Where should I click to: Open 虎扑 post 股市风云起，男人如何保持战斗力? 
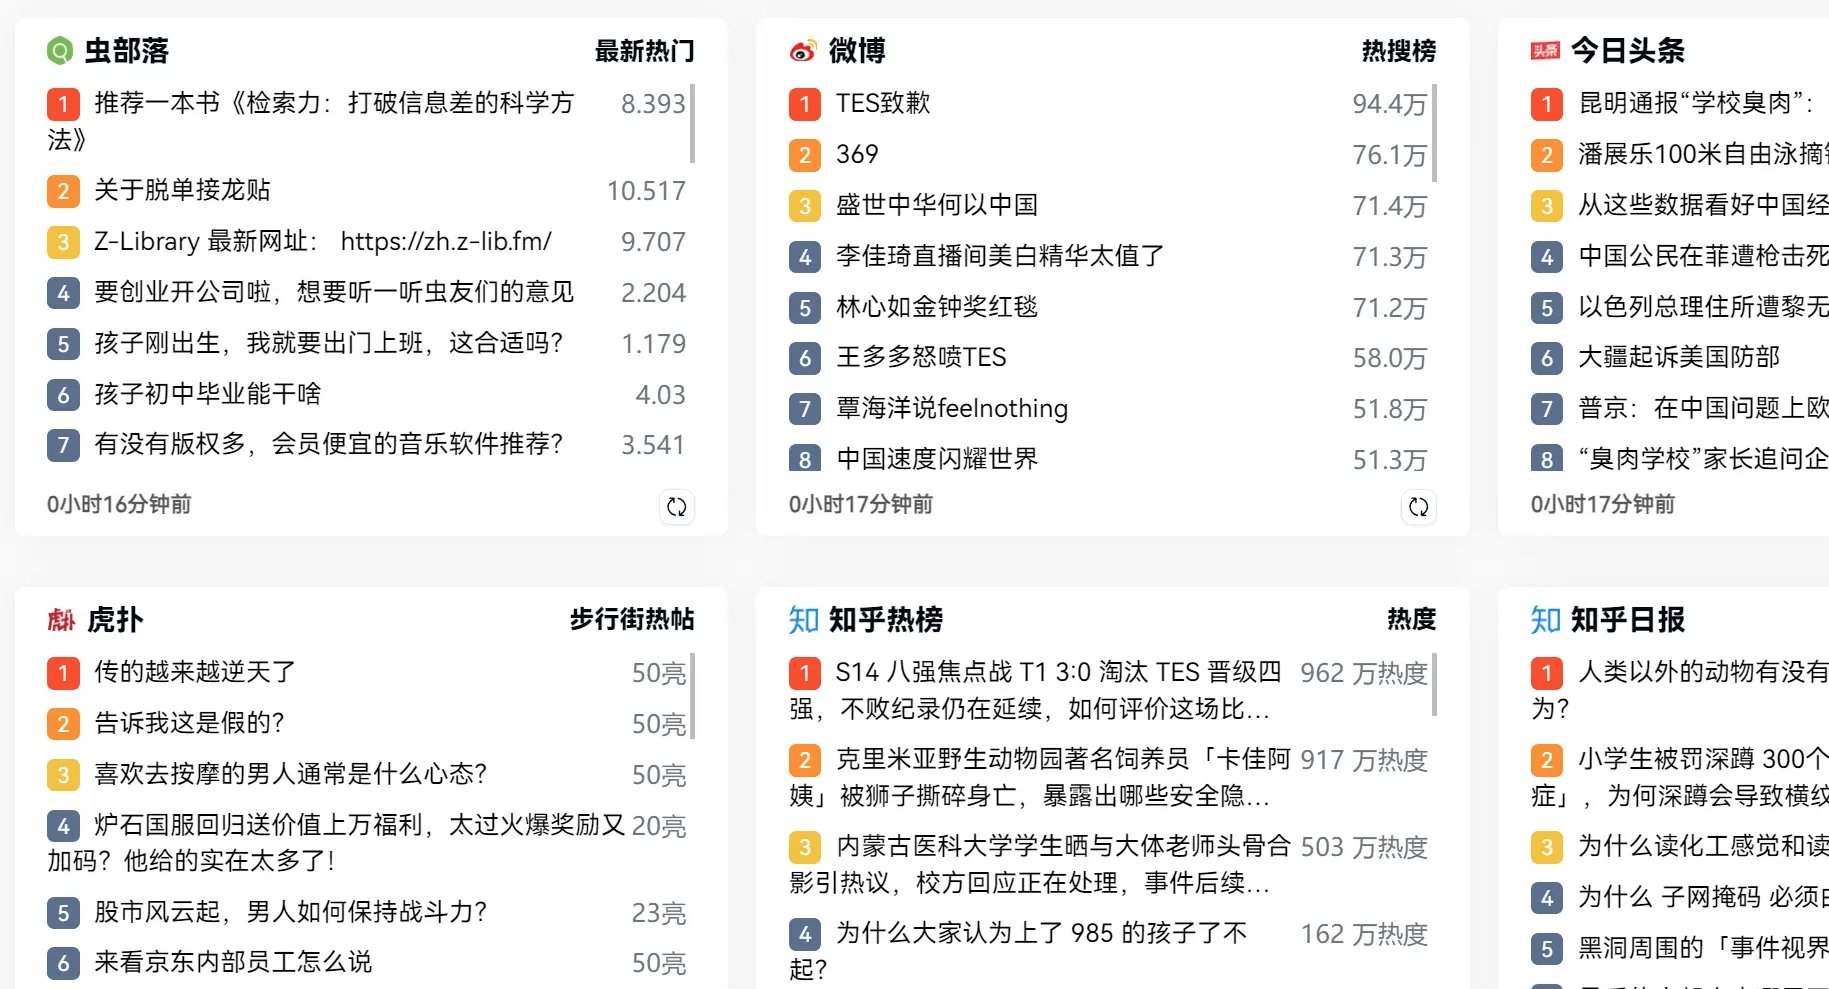point(291,912)
